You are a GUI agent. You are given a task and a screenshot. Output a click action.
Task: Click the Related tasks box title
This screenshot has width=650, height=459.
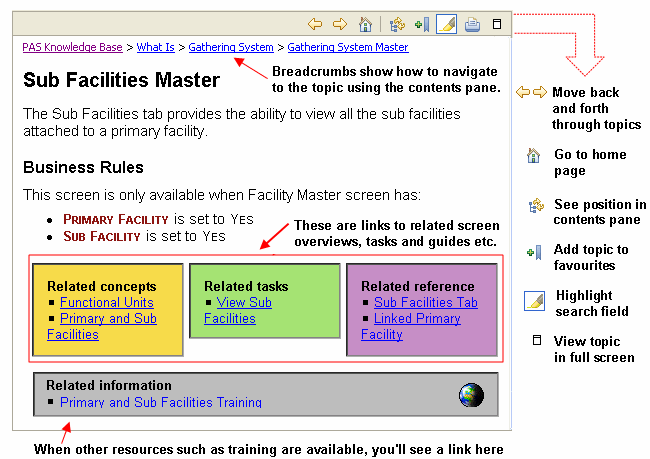pyautogui.click(x=246, y=287)
